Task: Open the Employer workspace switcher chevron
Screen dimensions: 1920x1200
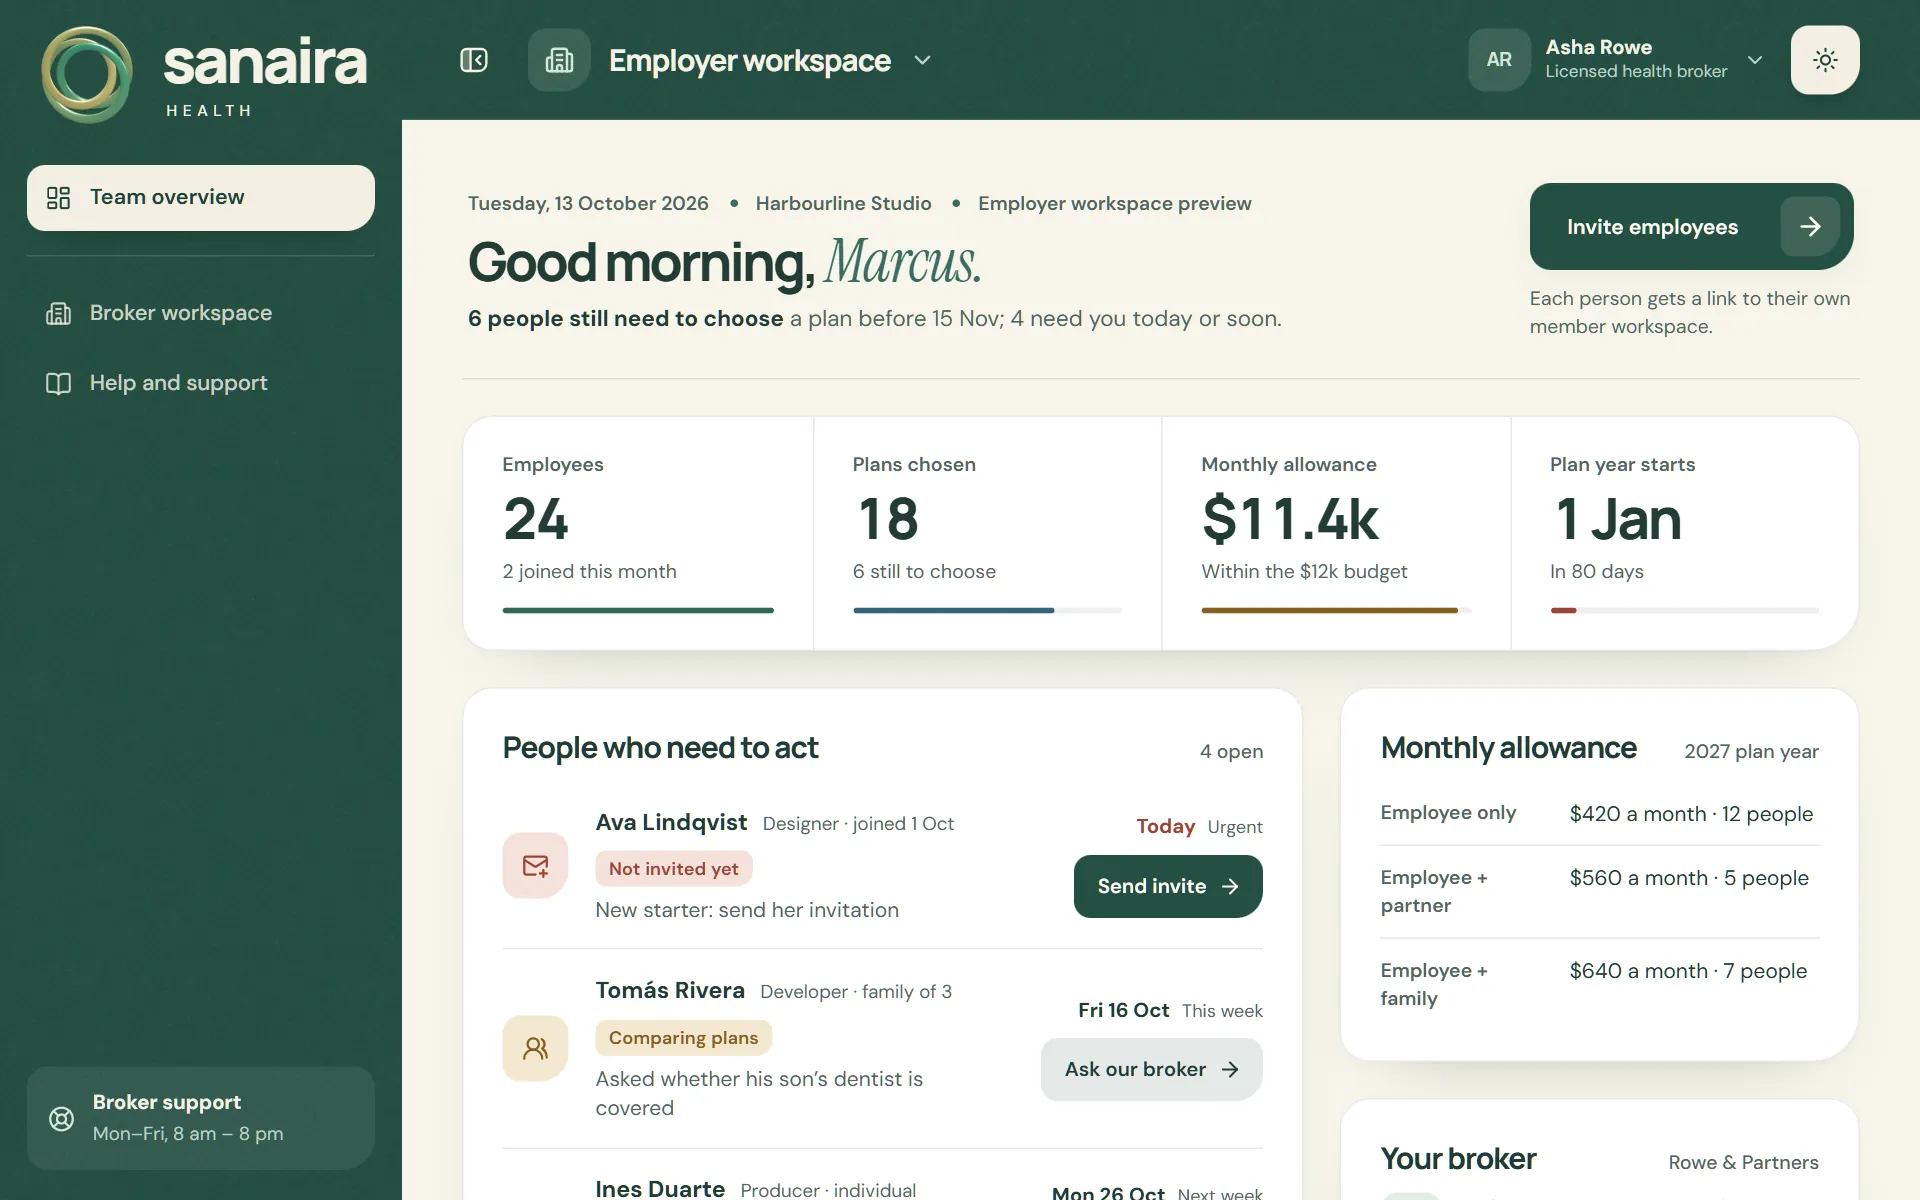Action: [x=922, y=60]
